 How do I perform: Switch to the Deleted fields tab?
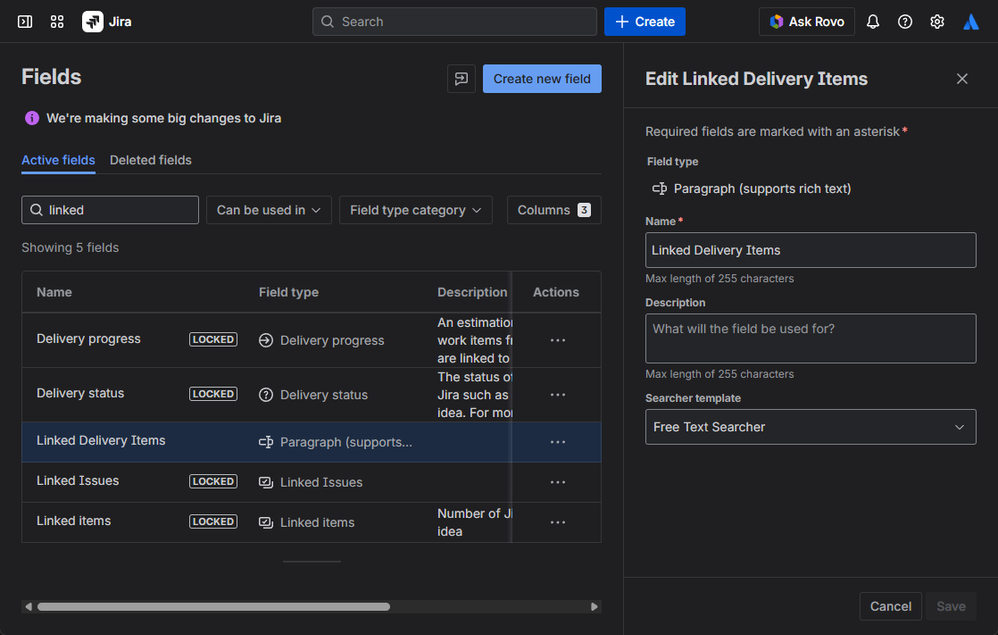click(x=150, y=160)
